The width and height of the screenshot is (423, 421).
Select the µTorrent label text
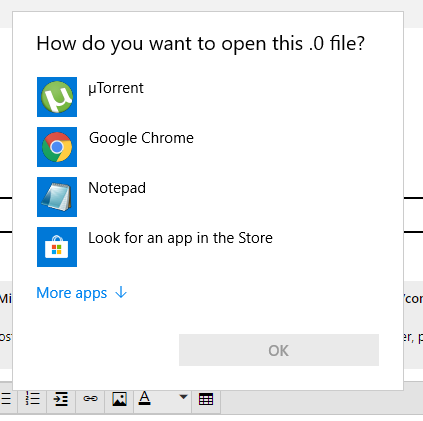[x=116, y=89]
